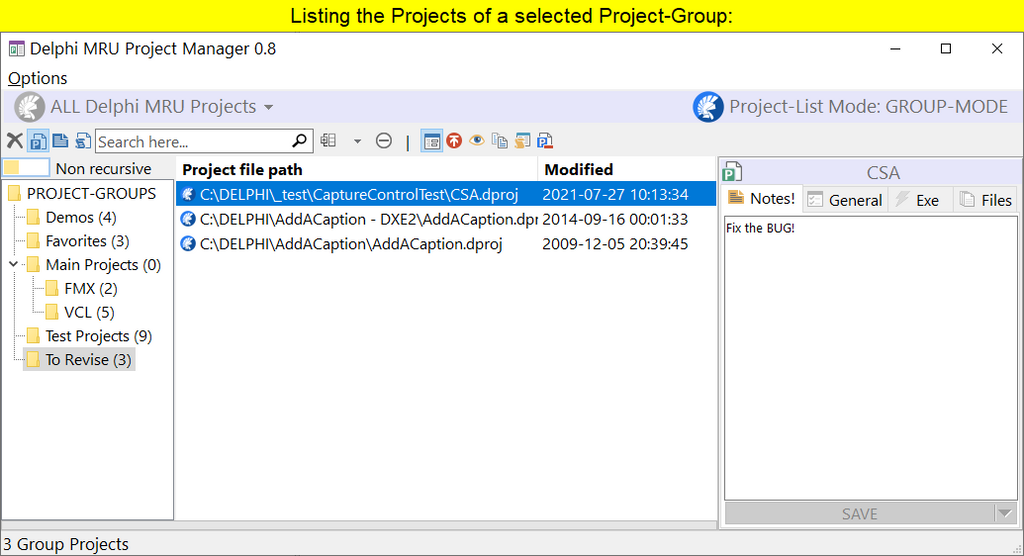Click the SAVE button

858,513
